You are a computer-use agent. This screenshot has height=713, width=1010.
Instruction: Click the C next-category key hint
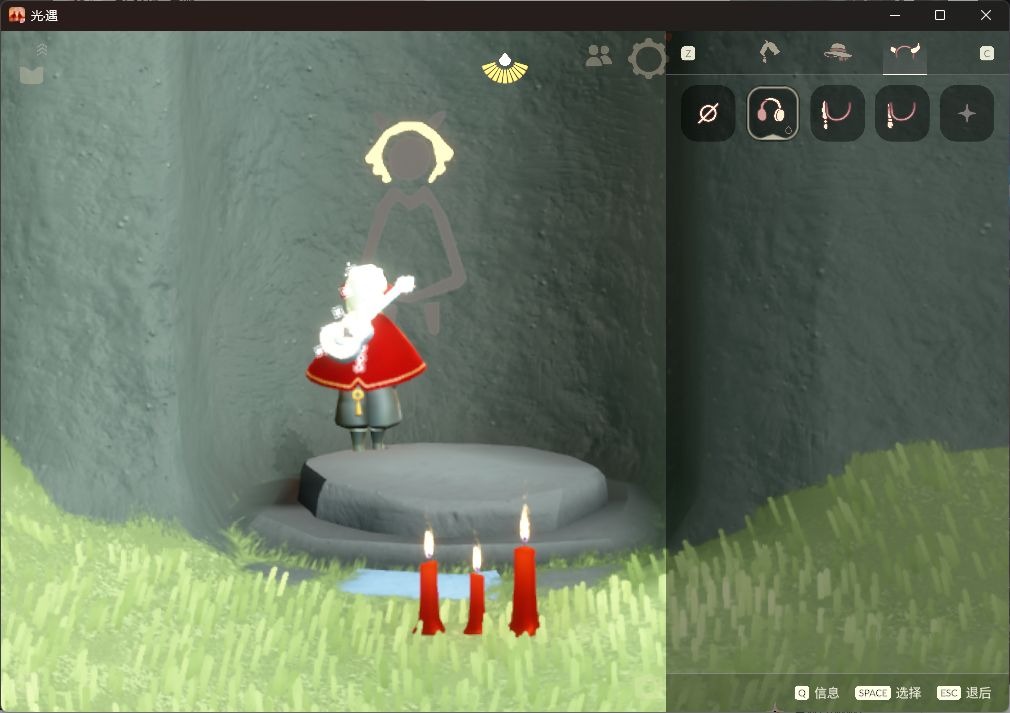click(x=987, y=53)
